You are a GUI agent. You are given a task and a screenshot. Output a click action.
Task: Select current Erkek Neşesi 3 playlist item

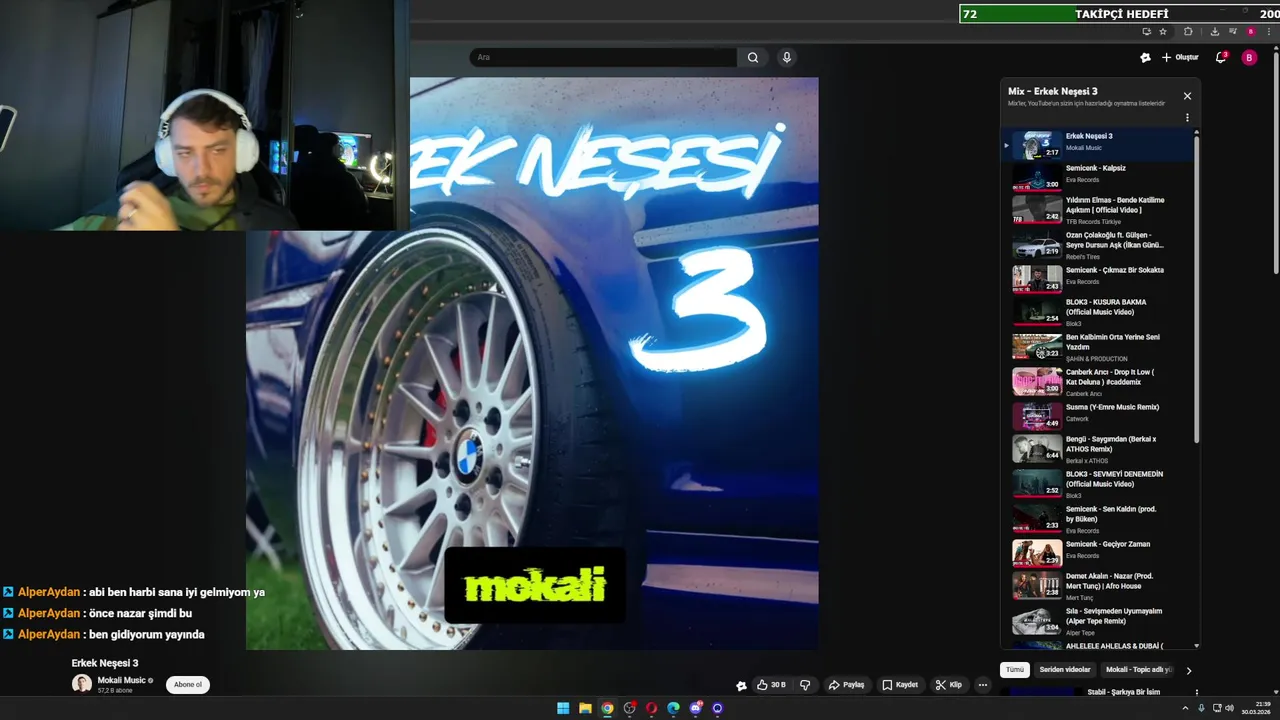click(x=1097, y=145)
